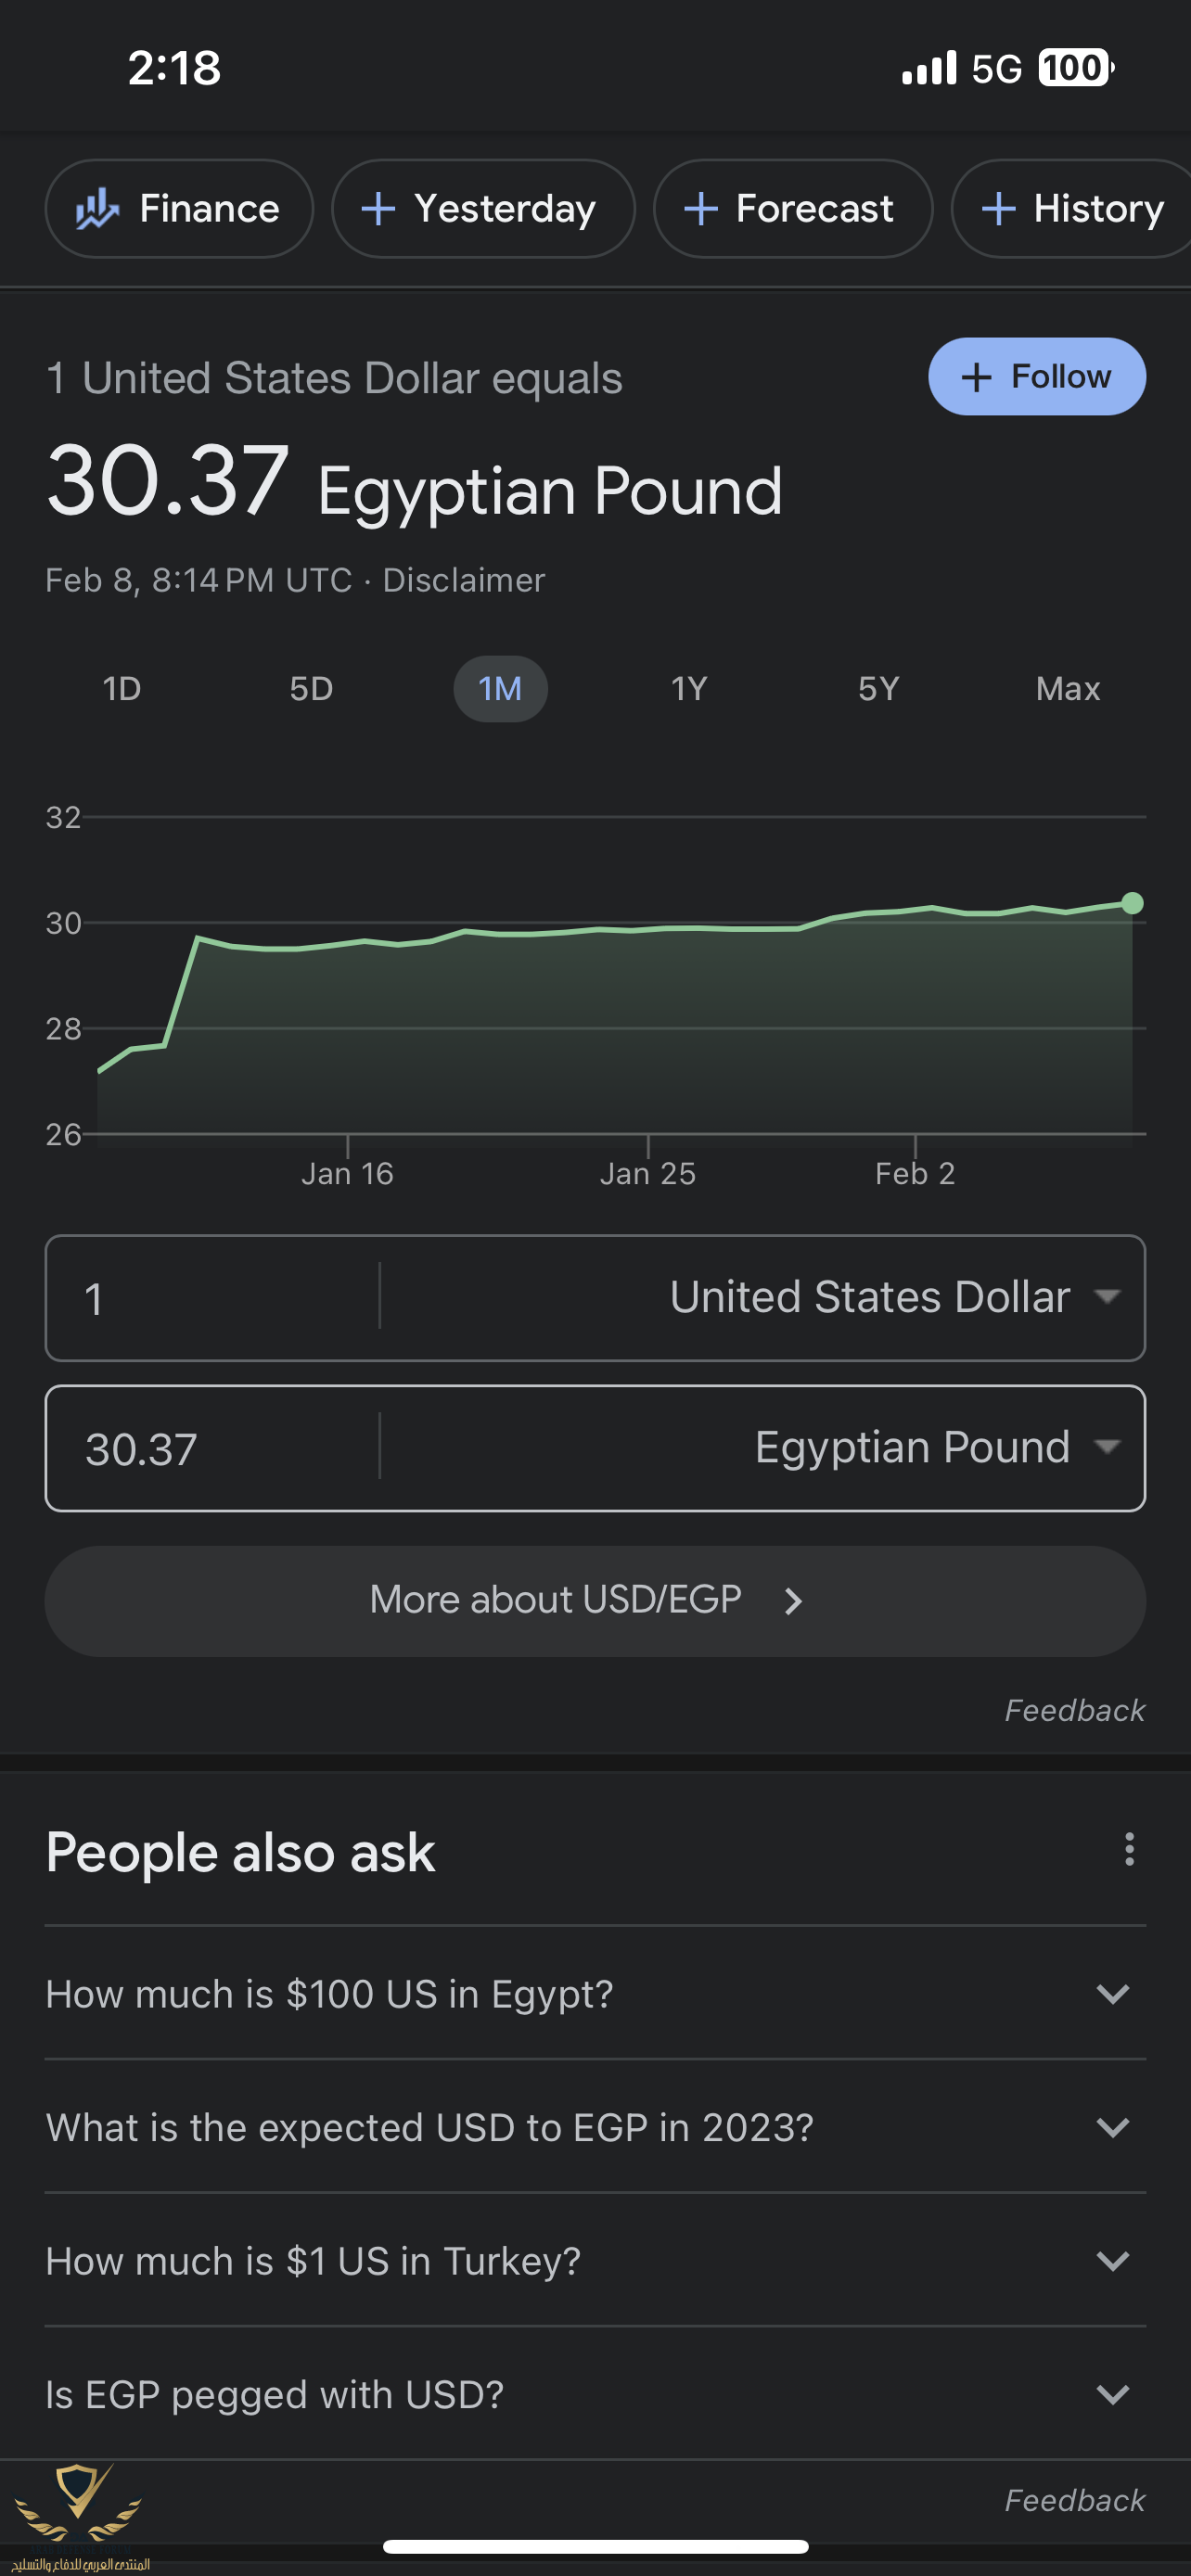Tap the Finance chart icon
Screen dimensions: 1191x2576
[97, 209]
